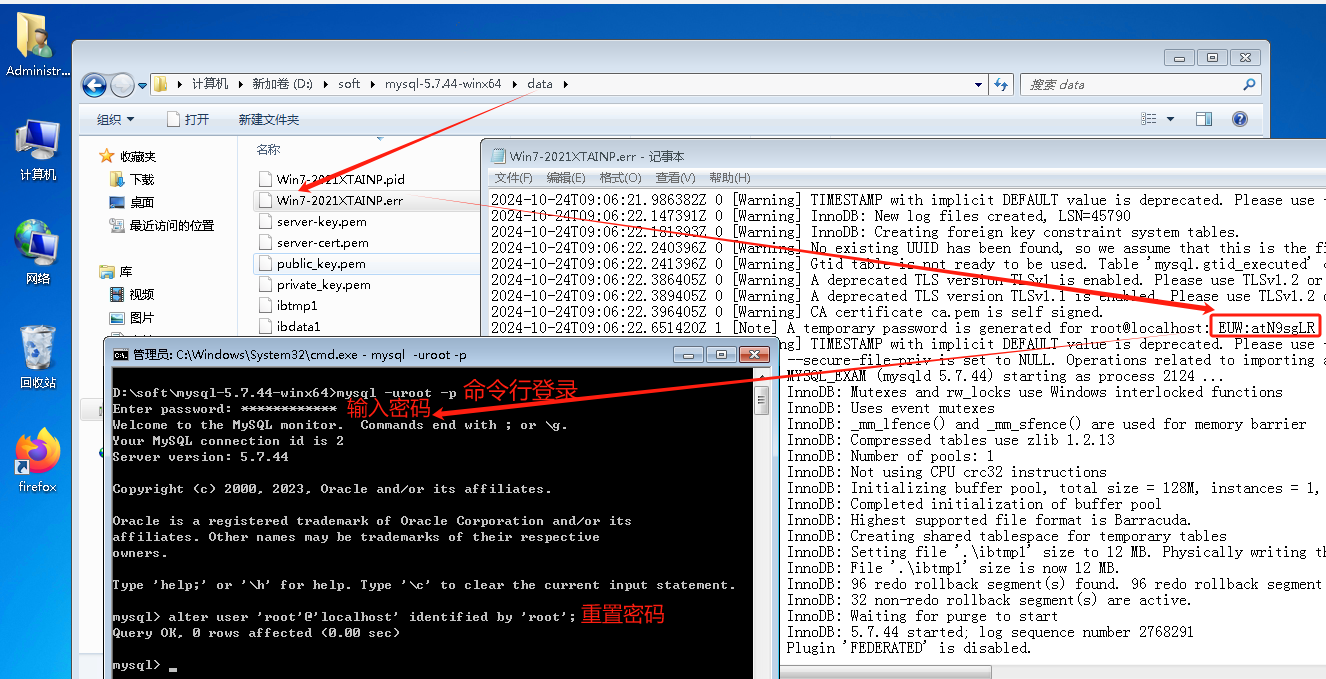Select the Win7-2021XTAINP.err file

point(338,200)
